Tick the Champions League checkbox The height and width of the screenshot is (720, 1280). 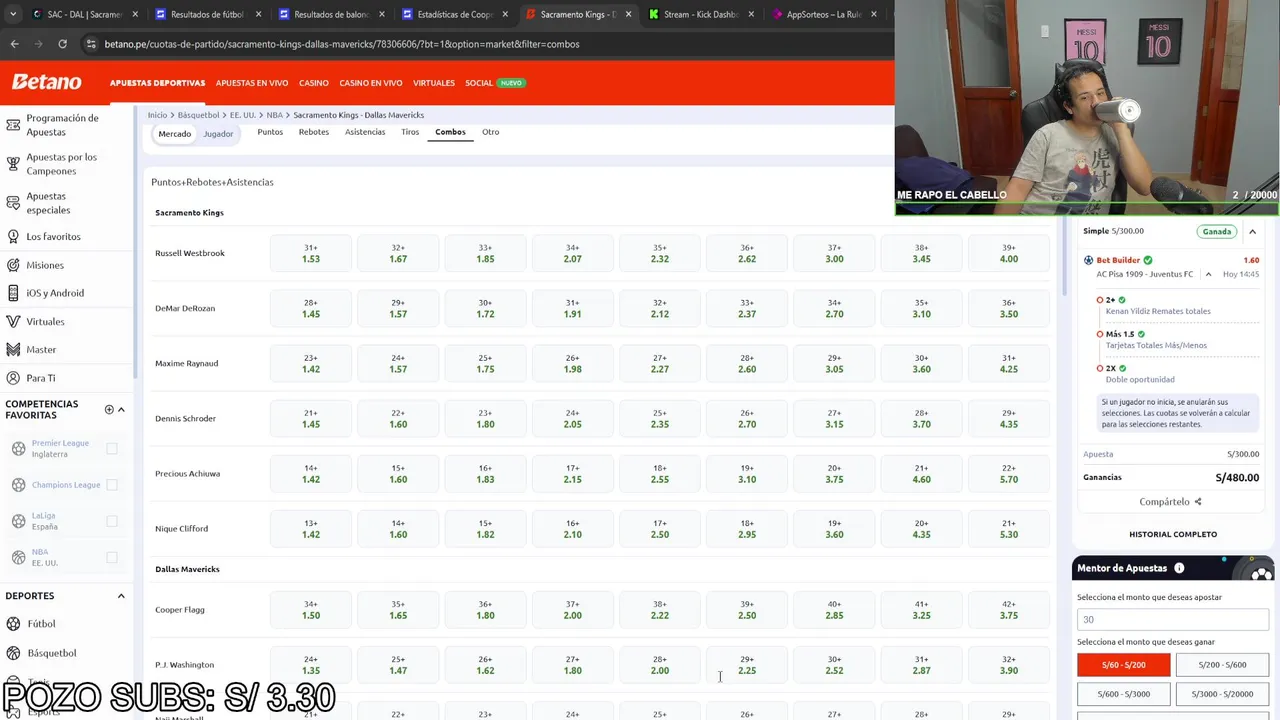(x=112, y=485)
